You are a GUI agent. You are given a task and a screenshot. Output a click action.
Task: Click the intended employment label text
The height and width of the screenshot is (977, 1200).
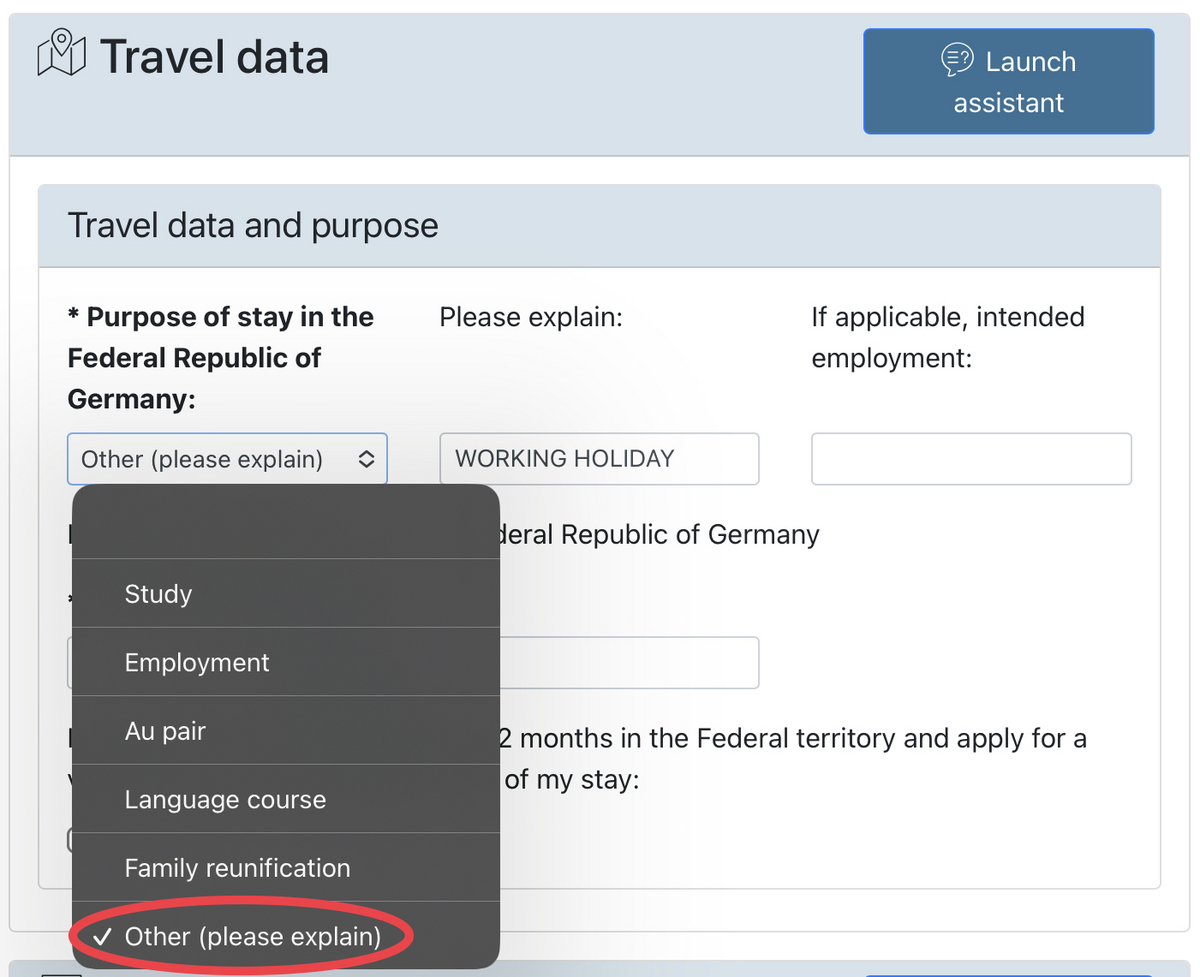pos(947,337)
